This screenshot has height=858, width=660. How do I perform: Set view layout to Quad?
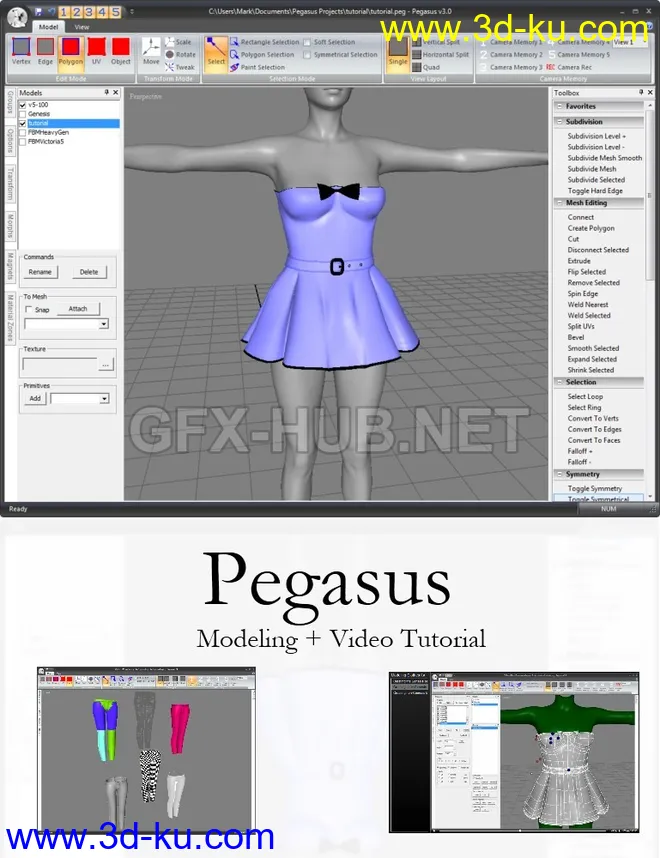(x=426, y=67)
